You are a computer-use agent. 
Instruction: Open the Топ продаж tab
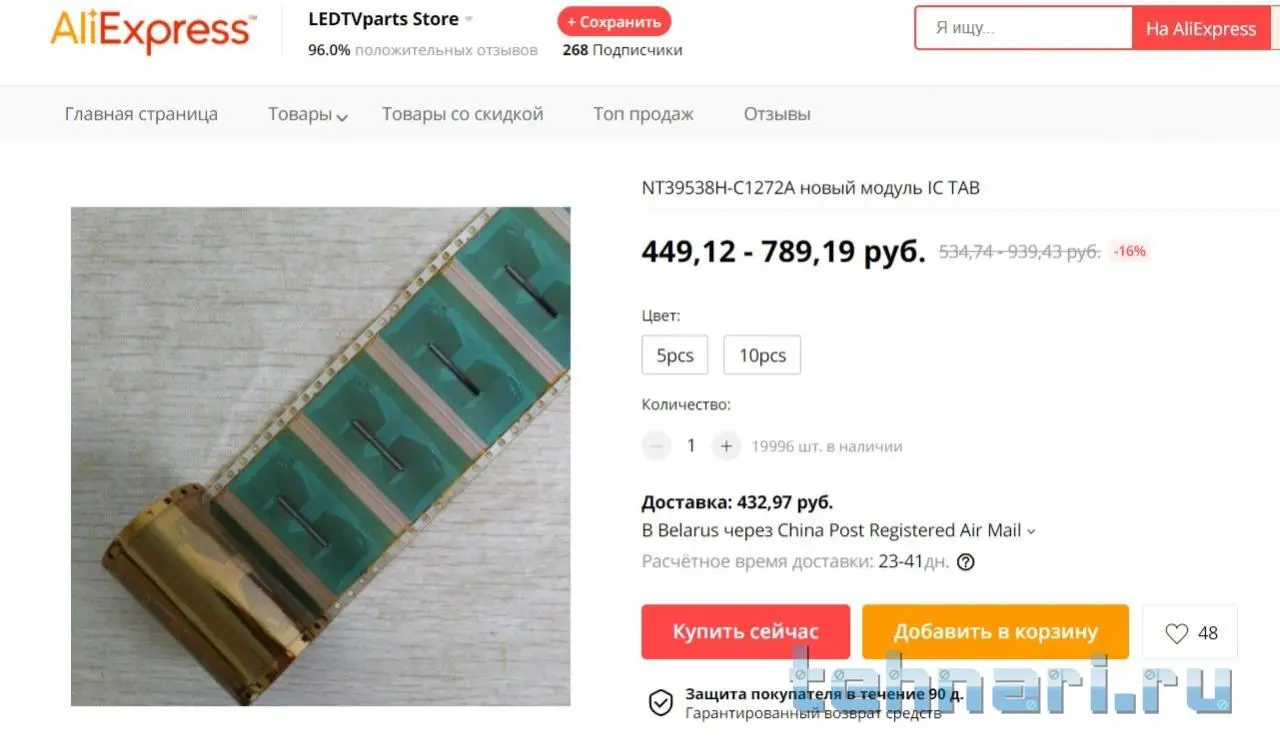pos(643,114)
